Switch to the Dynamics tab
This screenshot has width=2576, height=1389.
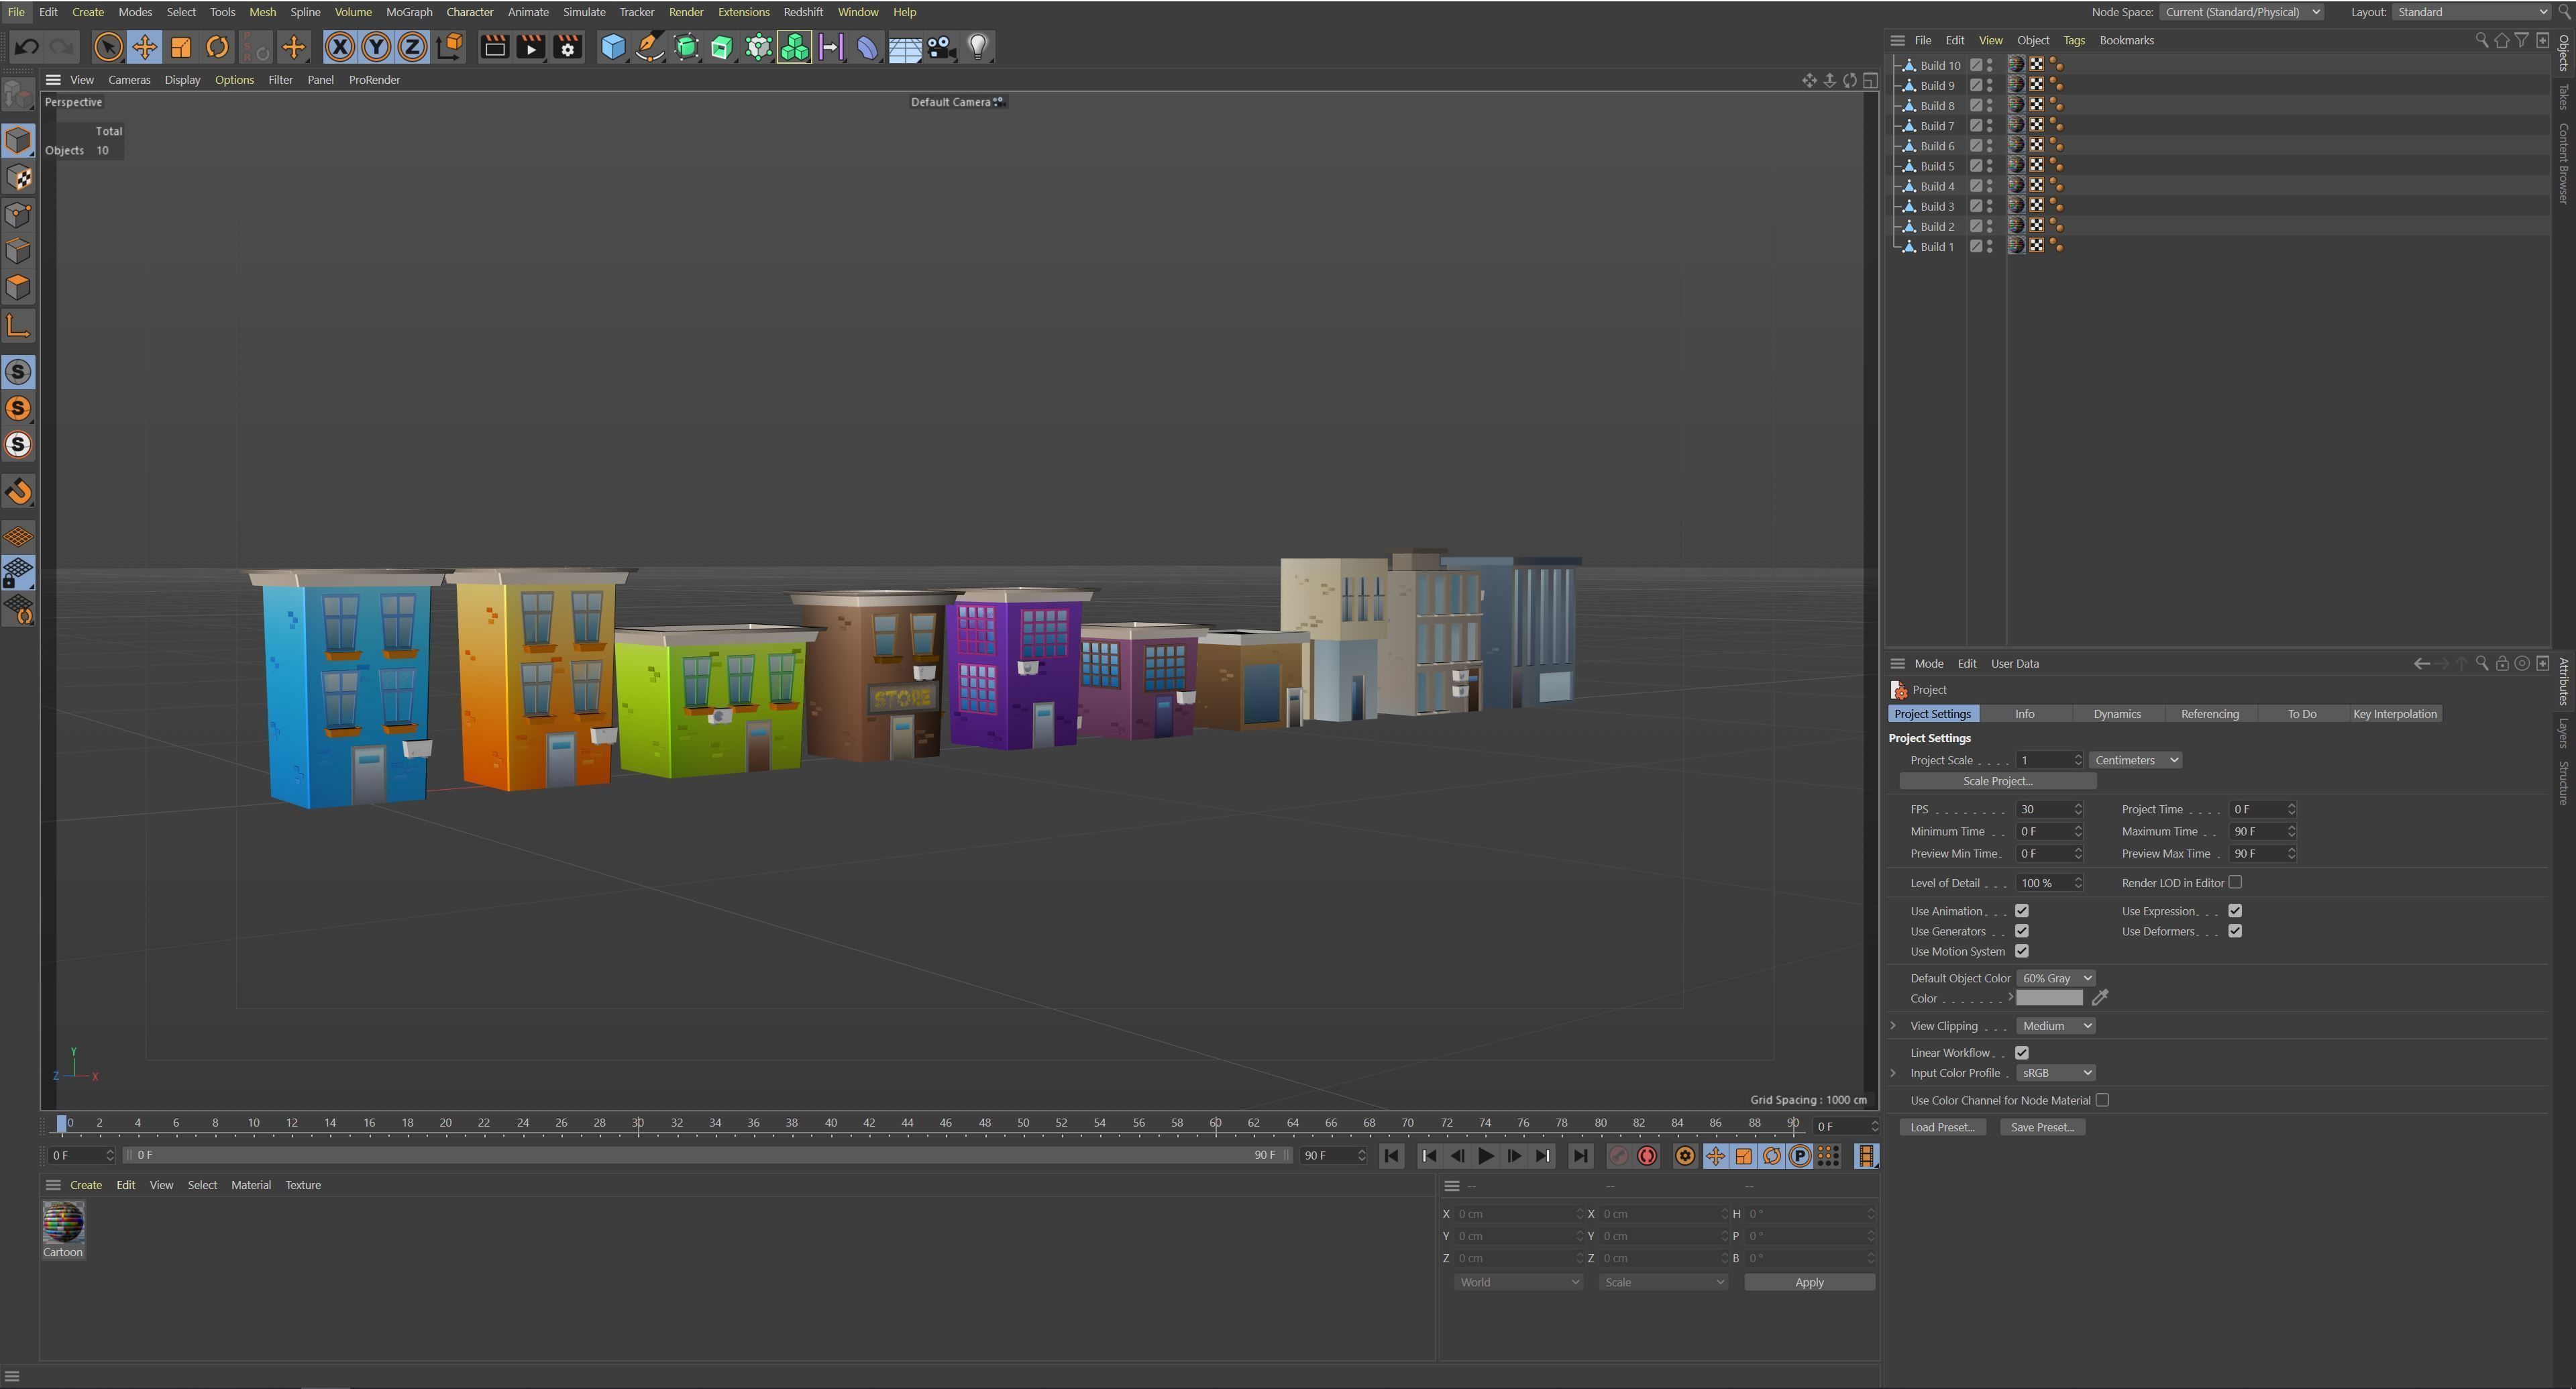pos(2117,714)
